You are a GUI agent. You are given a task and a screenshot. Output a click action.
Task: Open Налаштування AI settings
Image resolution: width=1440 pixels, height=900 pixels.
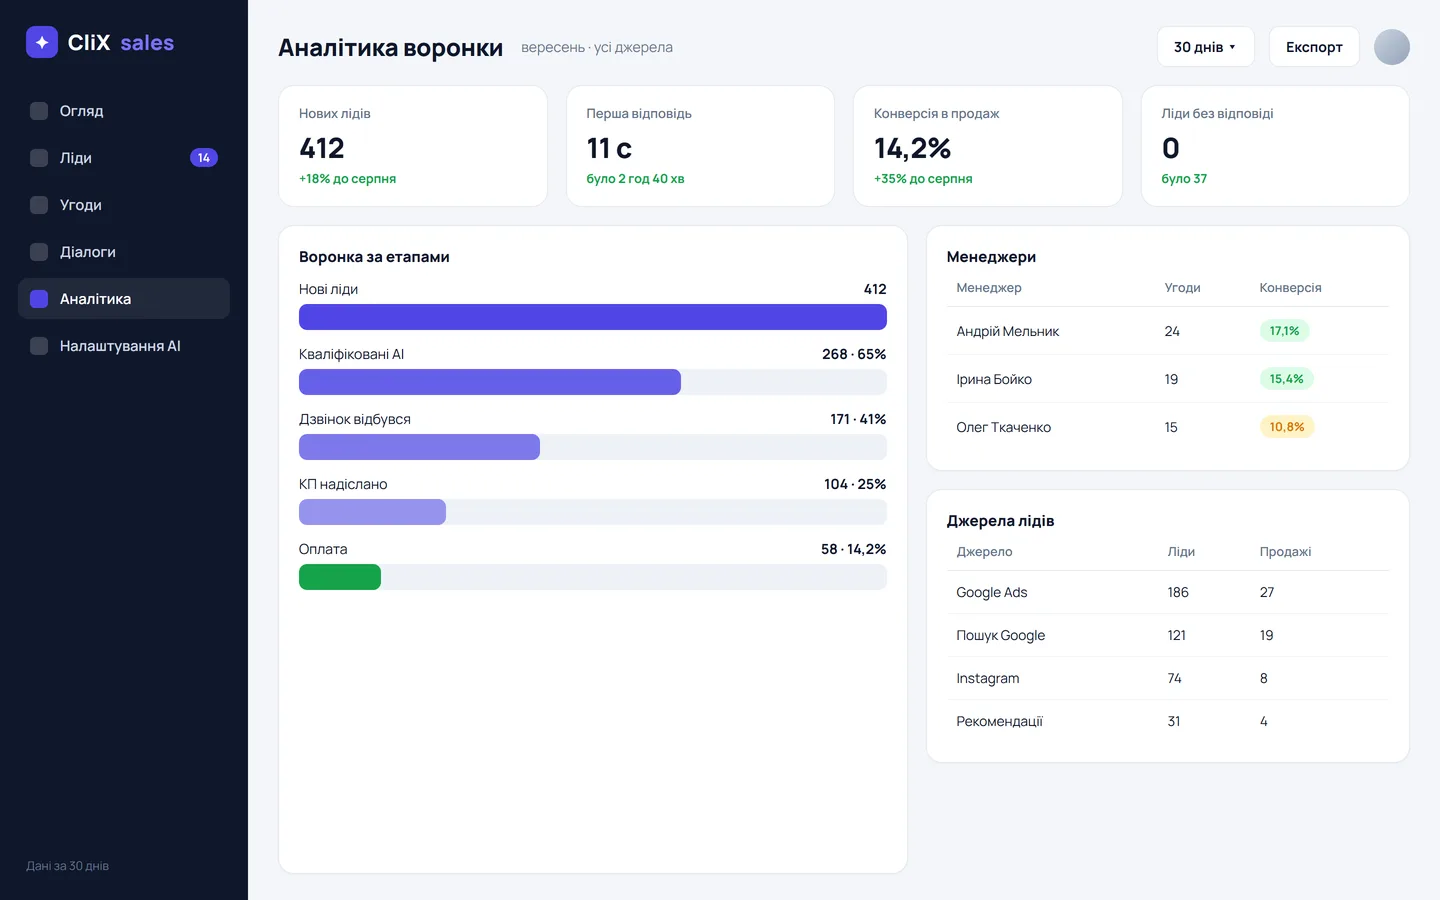(124, 346)
